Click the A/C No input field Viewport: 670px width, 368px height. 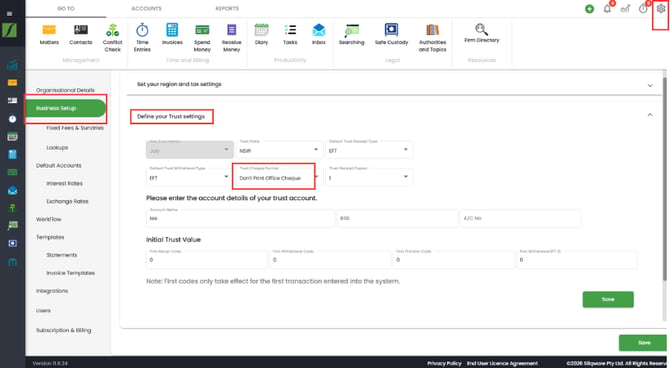pos(520,218)
